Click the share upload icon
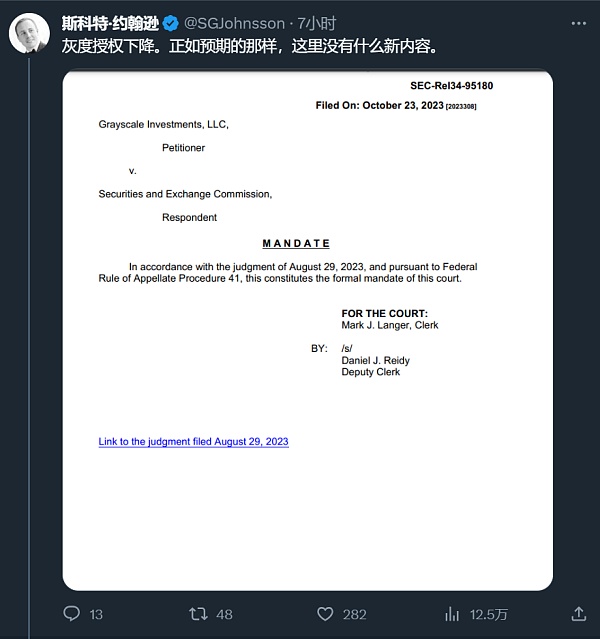 pos(579,614)
